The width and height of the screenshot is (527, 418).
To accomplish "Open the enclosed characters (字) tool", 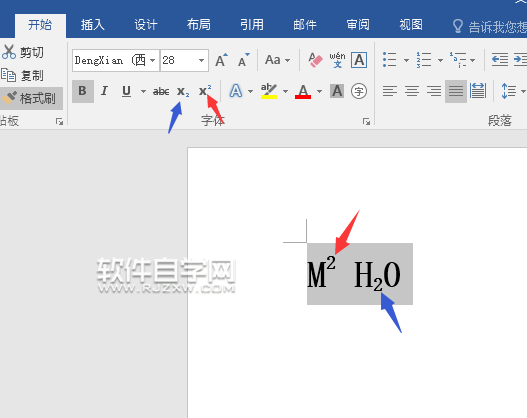I will pos(359,91).
